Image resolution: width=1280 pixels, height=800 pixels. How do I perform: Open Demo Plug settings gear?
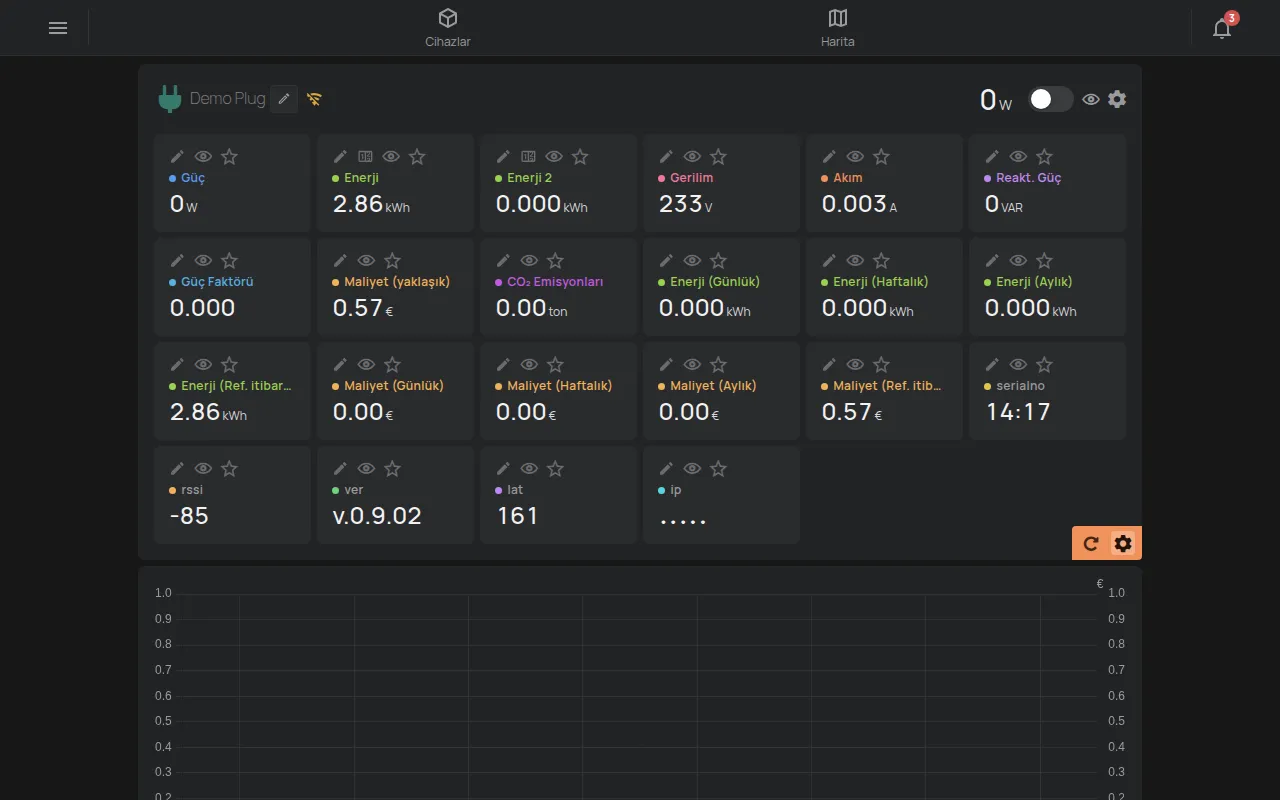pyautogui.click(x=1117, y=99)
